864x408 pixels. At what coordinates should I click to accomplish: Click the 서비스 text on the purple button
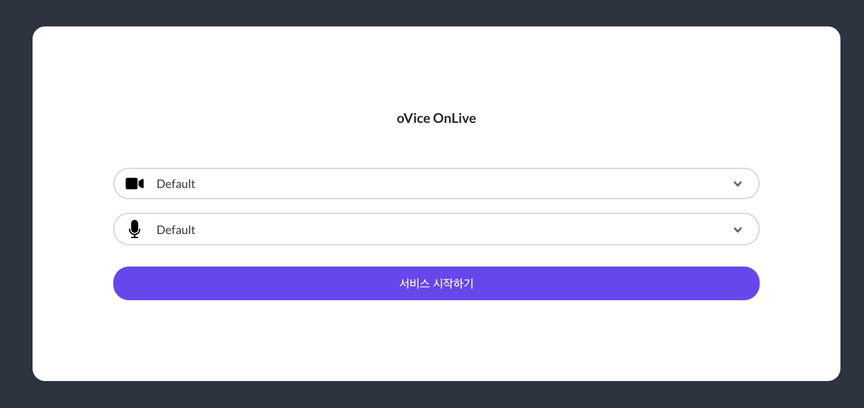(x=414, y=283)
